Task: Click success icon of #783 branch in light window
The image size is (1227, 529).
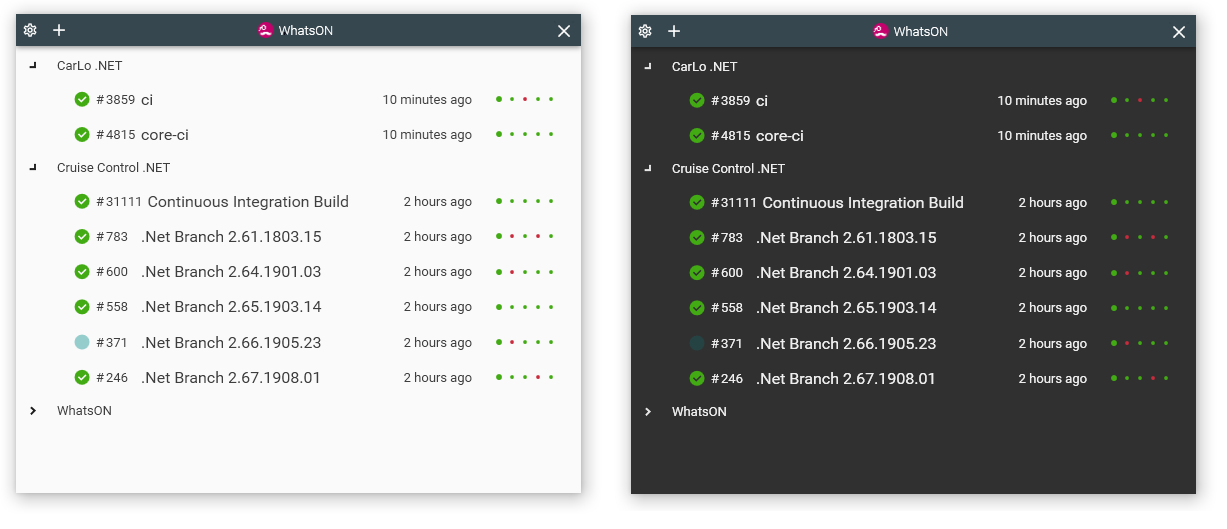Action: pos(82,236)
